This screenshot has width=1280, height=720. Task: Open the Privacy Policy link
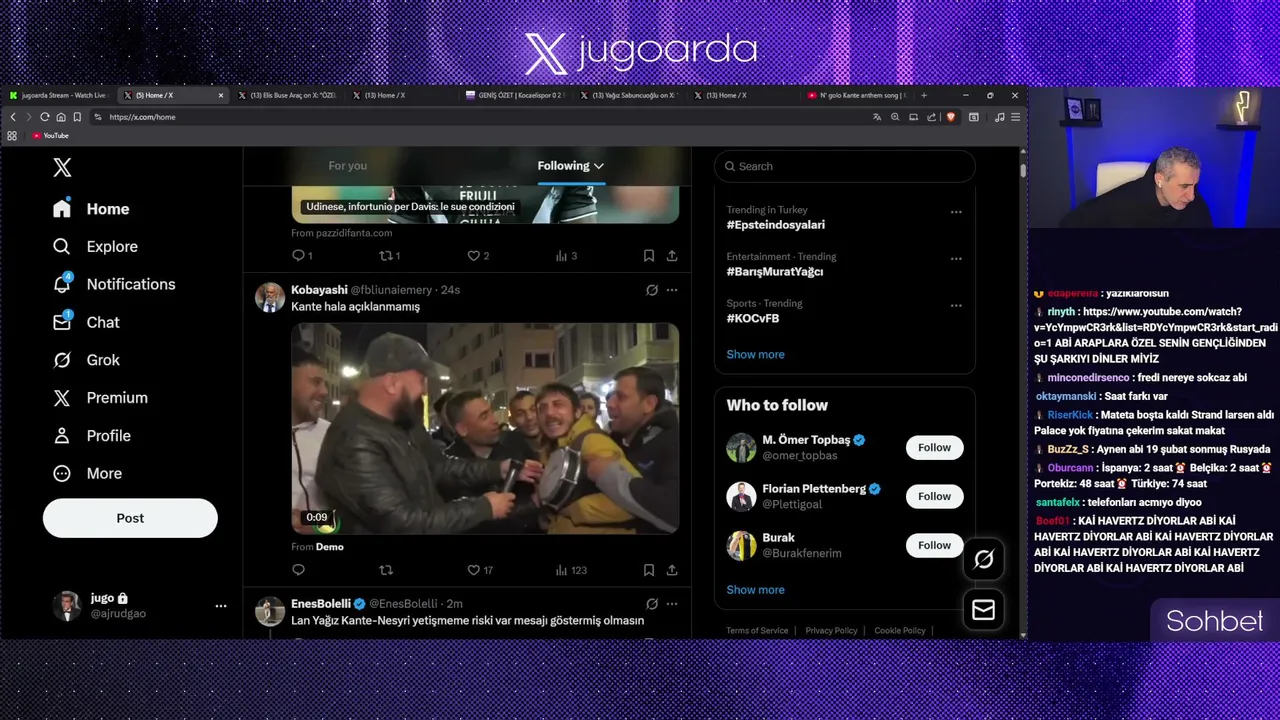(831, 631)
